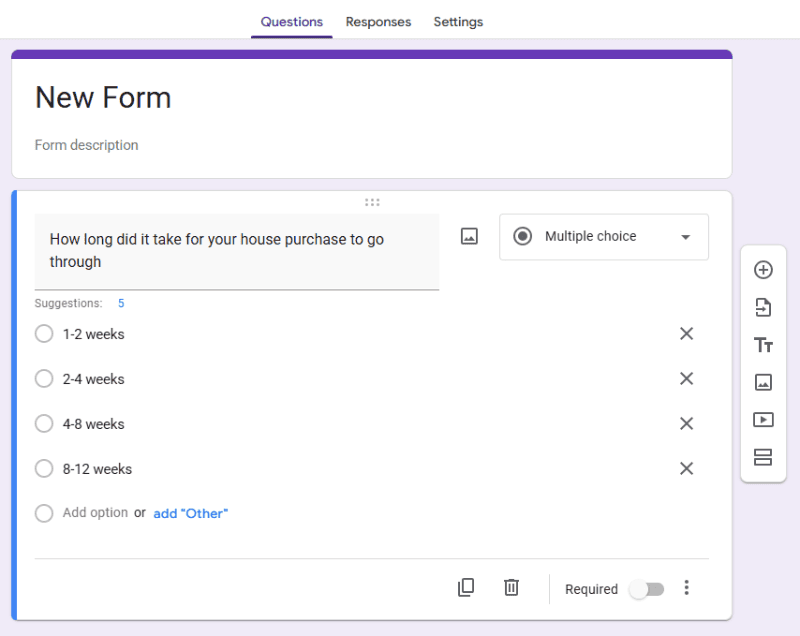
Task: Select the 2-4 weeks radio button
Action: (x=44, y=378)
